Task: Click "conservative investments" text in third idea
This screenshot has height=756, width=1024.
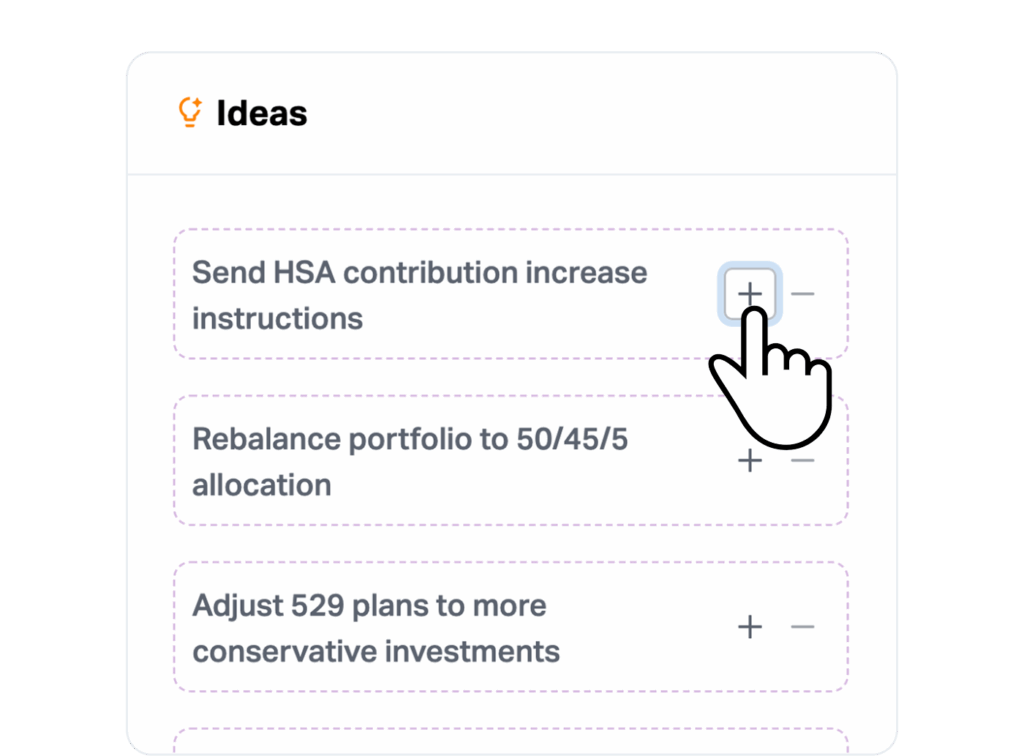Action: (x=376, y=652)
